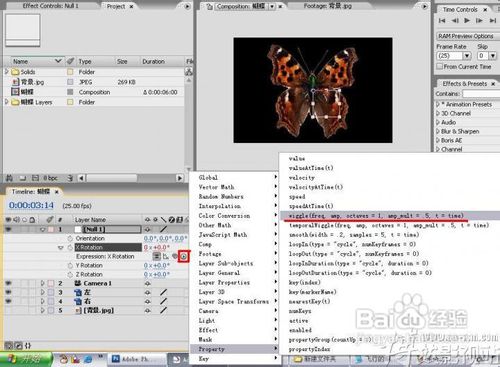Collapse the X Rotation property
Viewport: 500px width, 367px height.
[61, 248]
